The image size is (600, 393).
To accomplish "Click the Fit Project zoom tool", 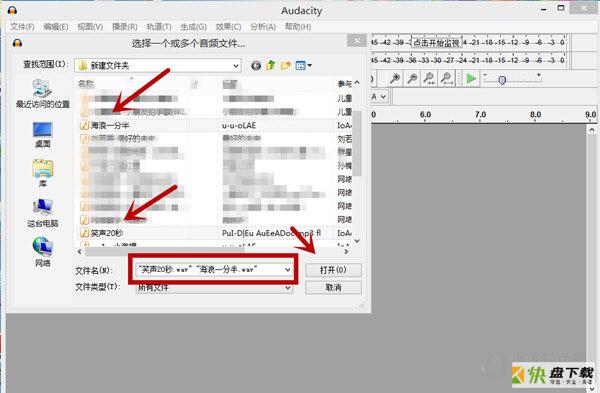I will pyautogui.click(x=446, y=78).
